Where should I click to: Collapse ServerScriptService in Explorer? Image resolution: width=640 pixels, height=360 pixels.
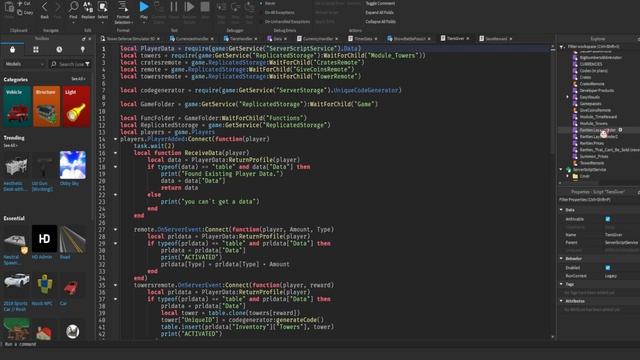[x=561, y=169]
